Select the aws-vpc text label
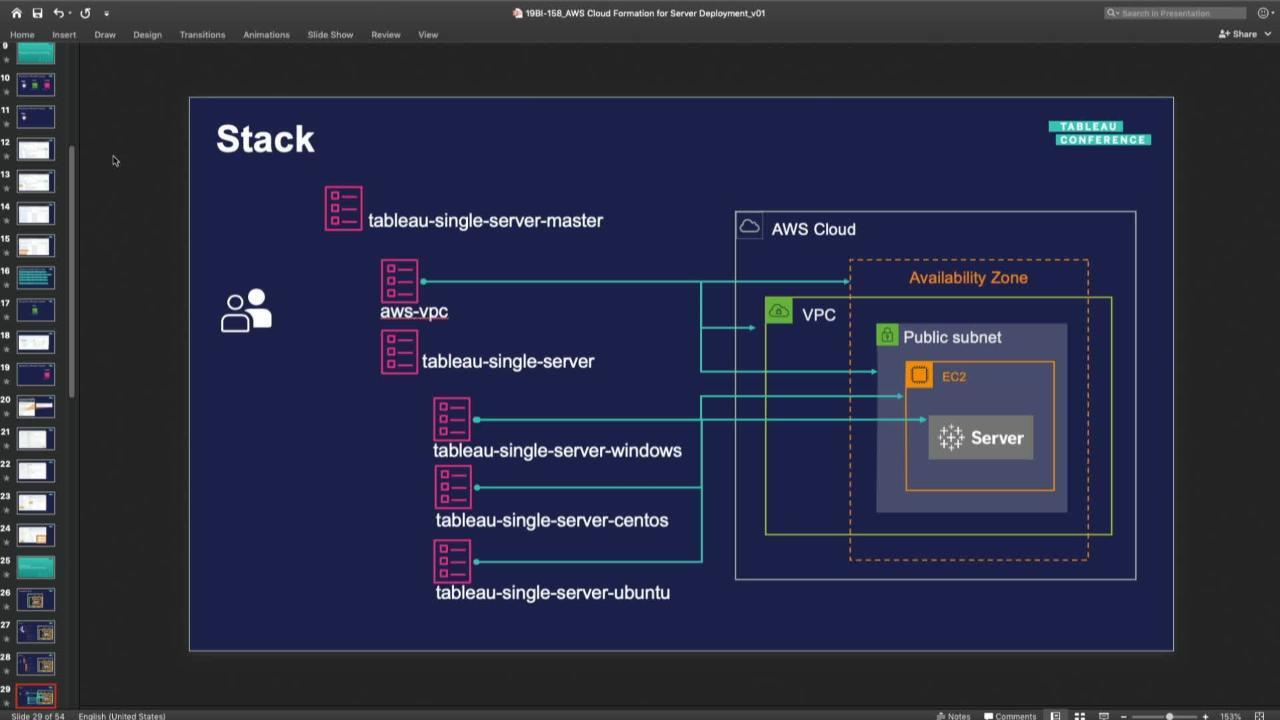1280x720 pixels. [x=414, y=312]
